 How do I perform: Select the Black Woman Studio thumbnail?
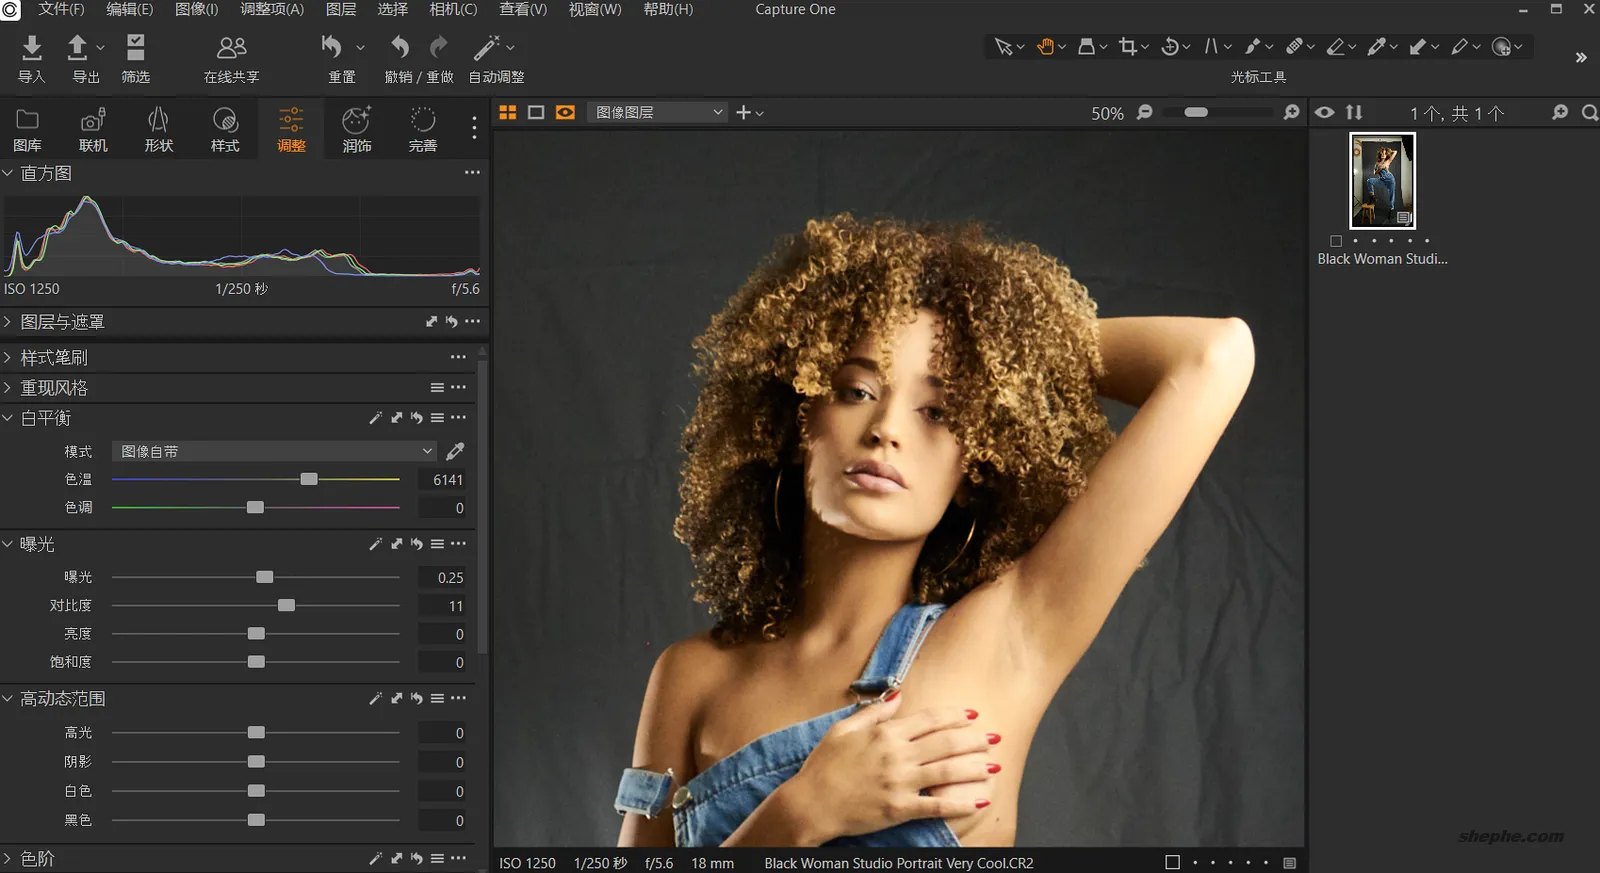1382,181
